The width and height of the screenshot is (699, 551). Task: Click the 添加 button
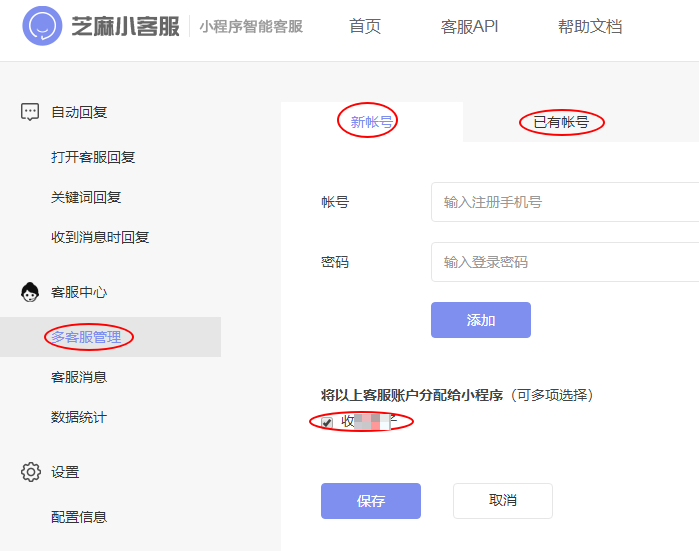coord(481,320)
